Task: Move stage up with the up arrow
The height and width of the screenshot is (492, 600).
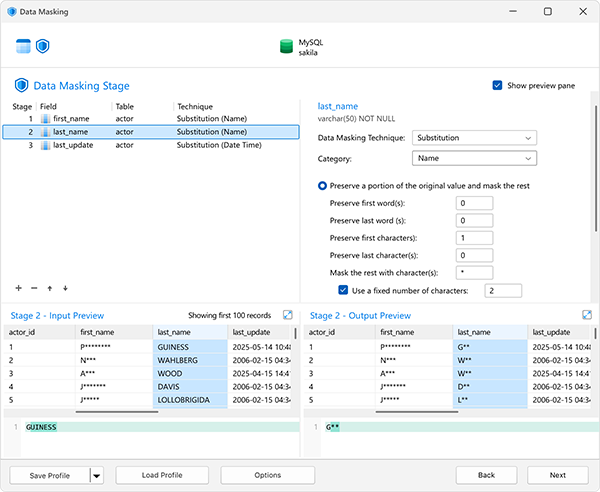Action: click(x=50, y=288)
